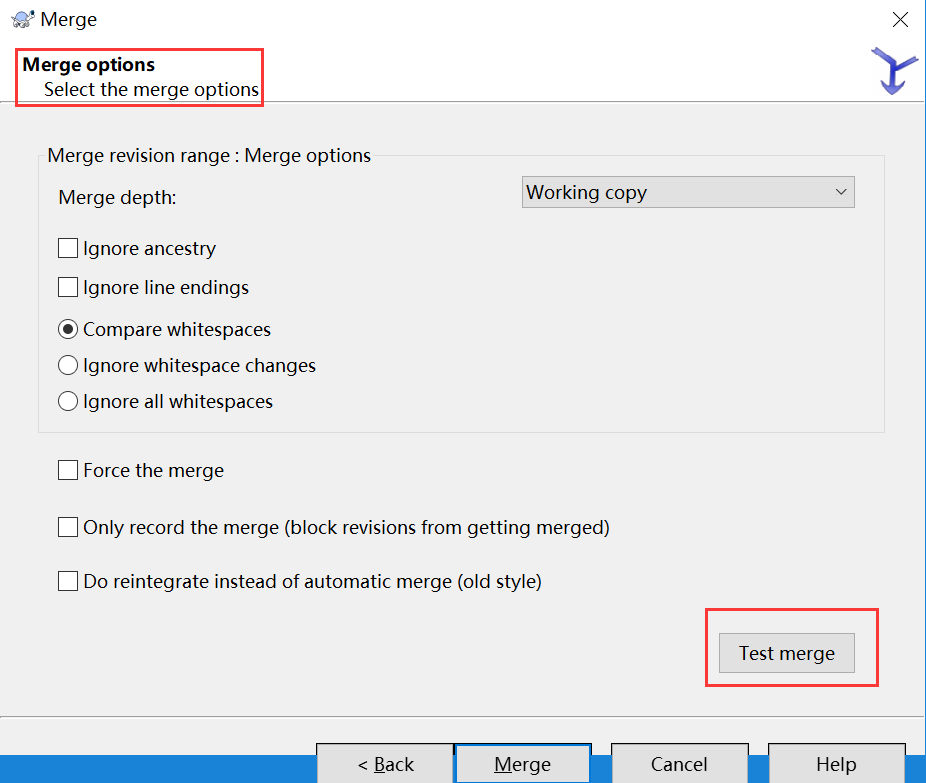926x783 pixels.
Task: Choose the Ignore whitespace changes option
Action: [x=68, y=366]
